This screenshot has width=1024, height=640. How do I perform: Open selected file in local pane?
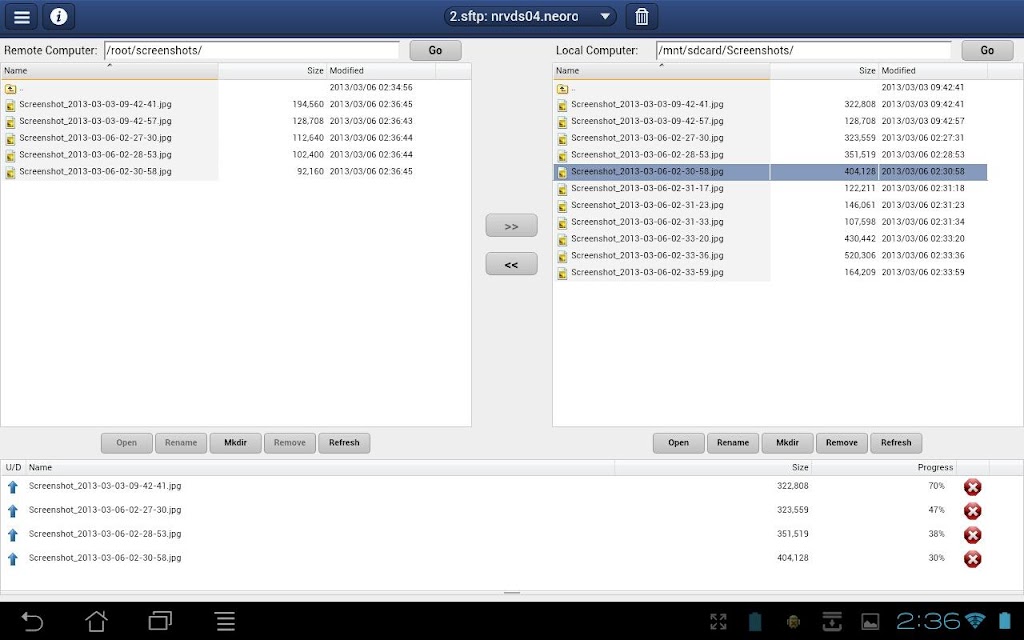point(679,443)
